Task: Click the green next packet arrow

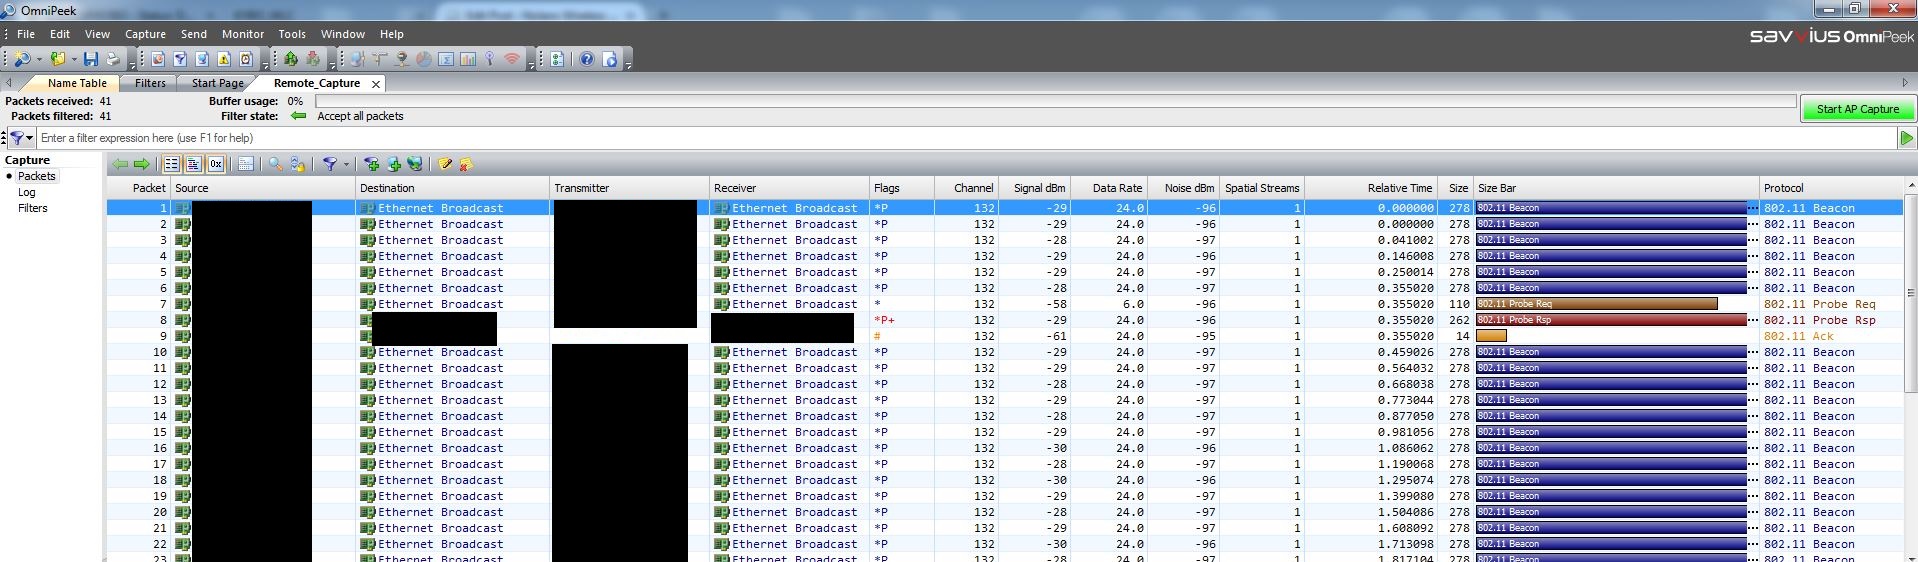Action: pos(141,164)
